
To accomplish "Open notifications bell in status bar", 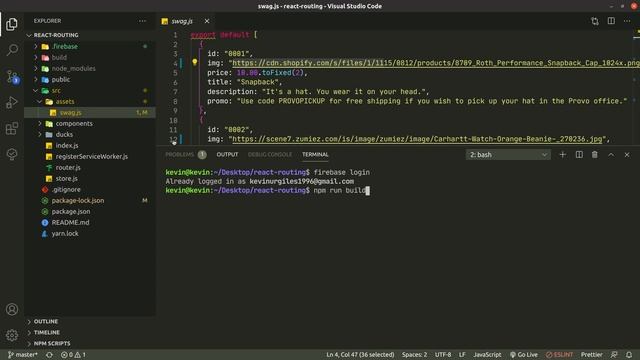I will click(629, 355).
